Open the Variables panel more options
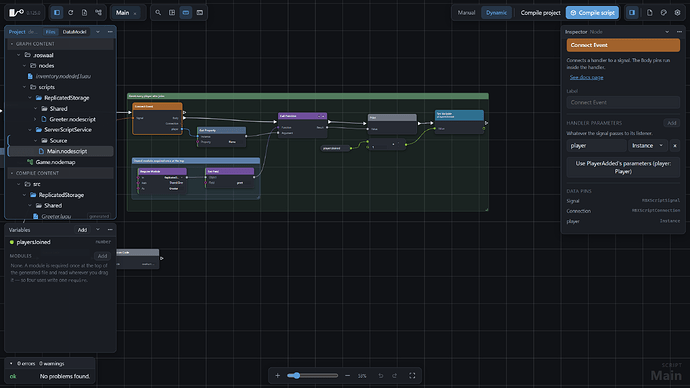Image resolution: width=690 pixels, height=388 pixels. (110, 230)
